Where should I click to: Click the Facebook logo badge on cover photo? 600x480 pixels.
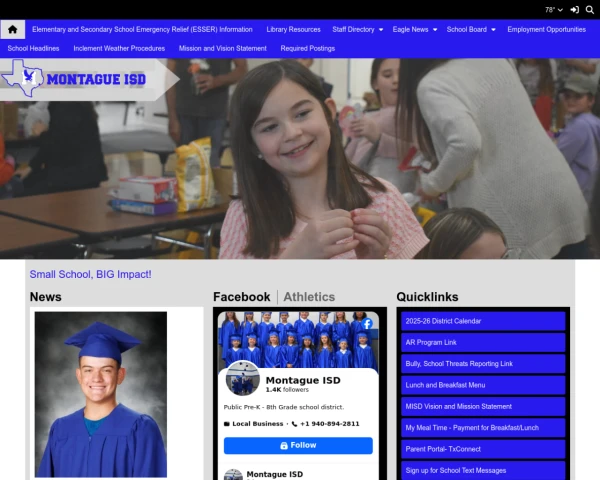367,324
